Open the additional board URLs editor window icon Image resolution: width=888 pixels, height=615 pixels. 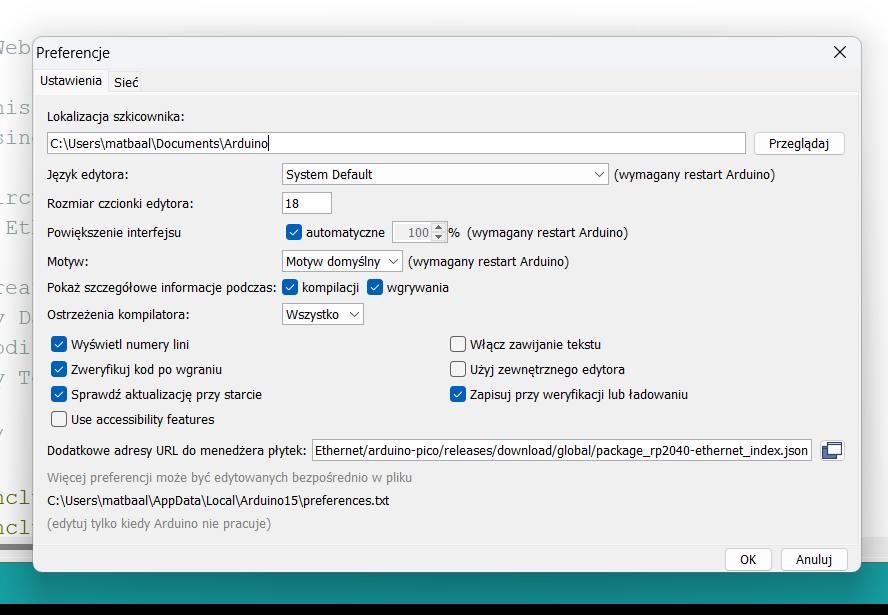click(832, 451)
